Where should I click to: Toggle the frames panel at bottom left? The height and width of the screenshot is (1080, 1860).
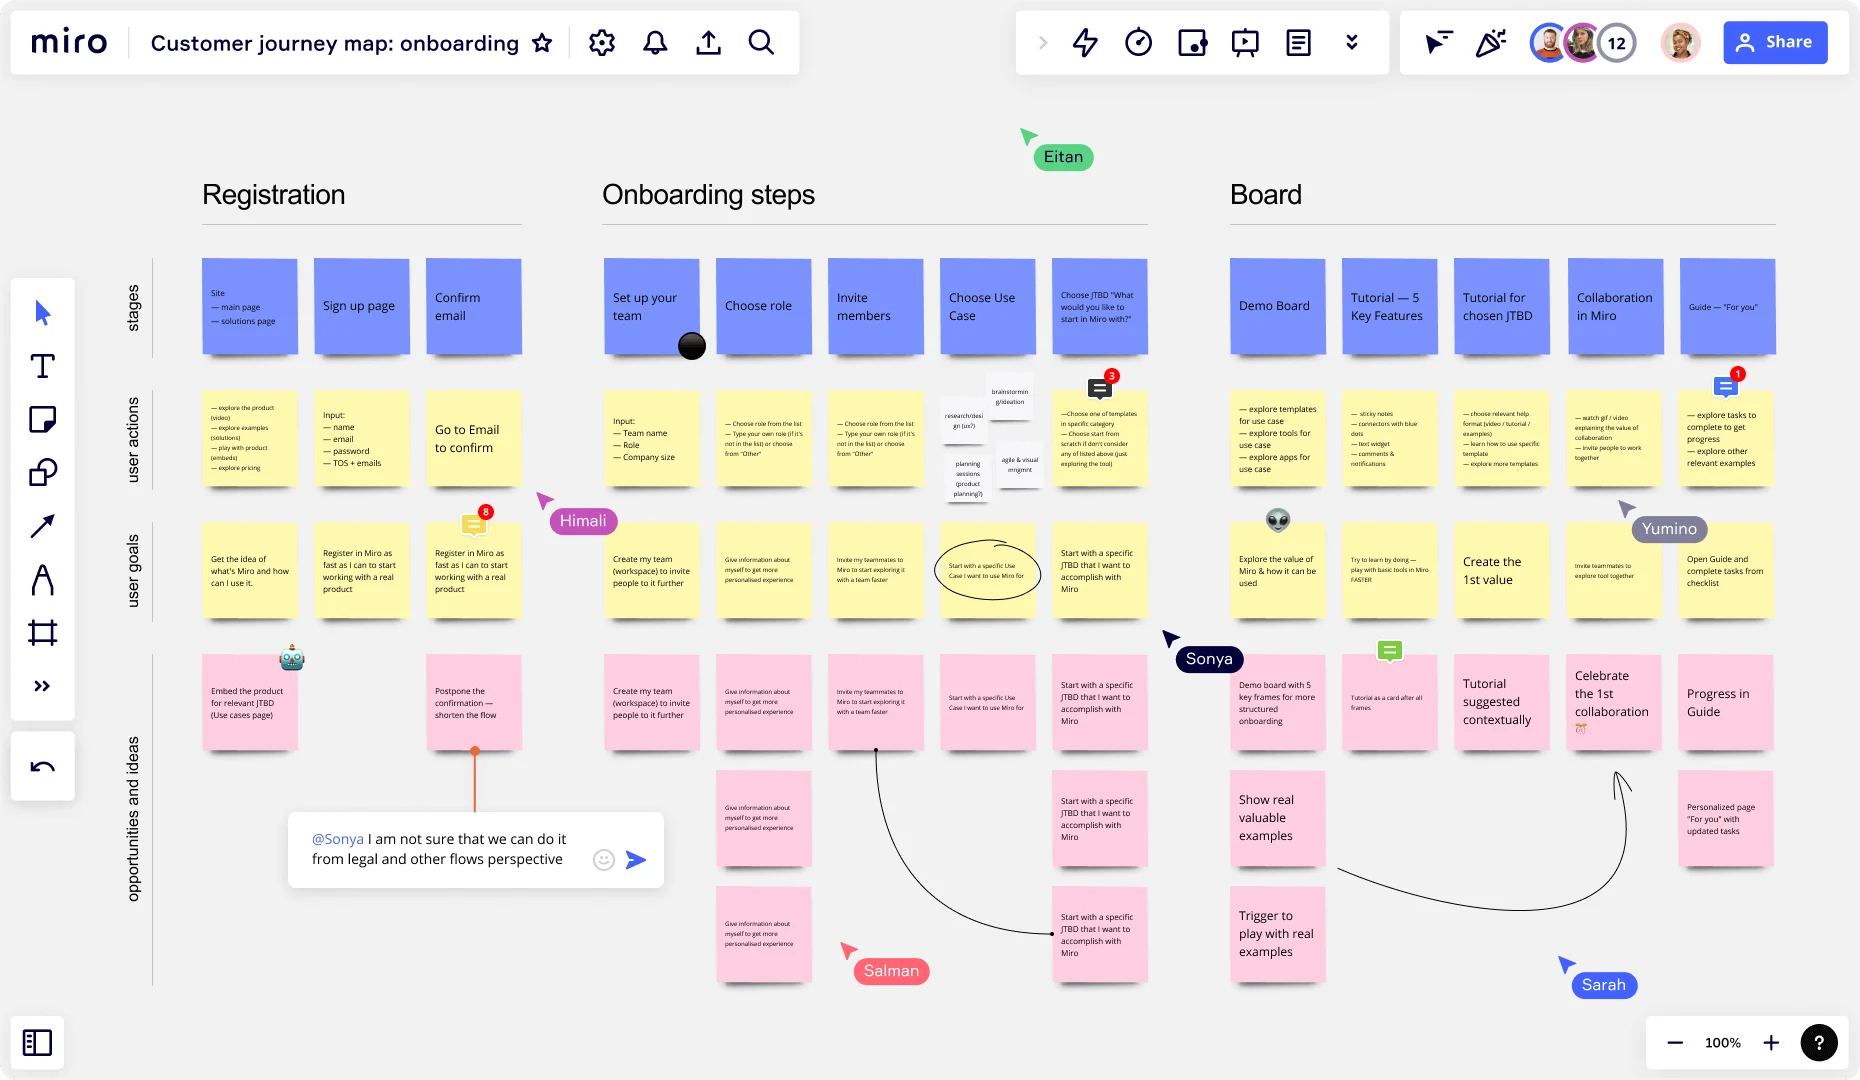(37, 1043)
